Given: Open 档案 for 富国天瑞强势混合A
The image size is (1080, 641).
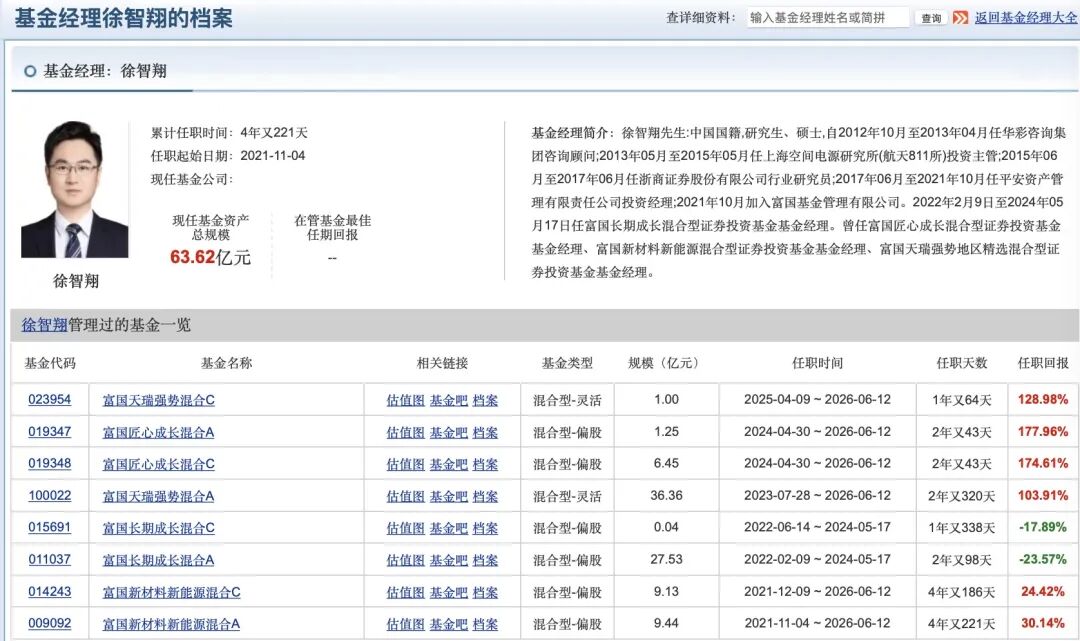Looking at the screenshot, I should click(485, 496).
